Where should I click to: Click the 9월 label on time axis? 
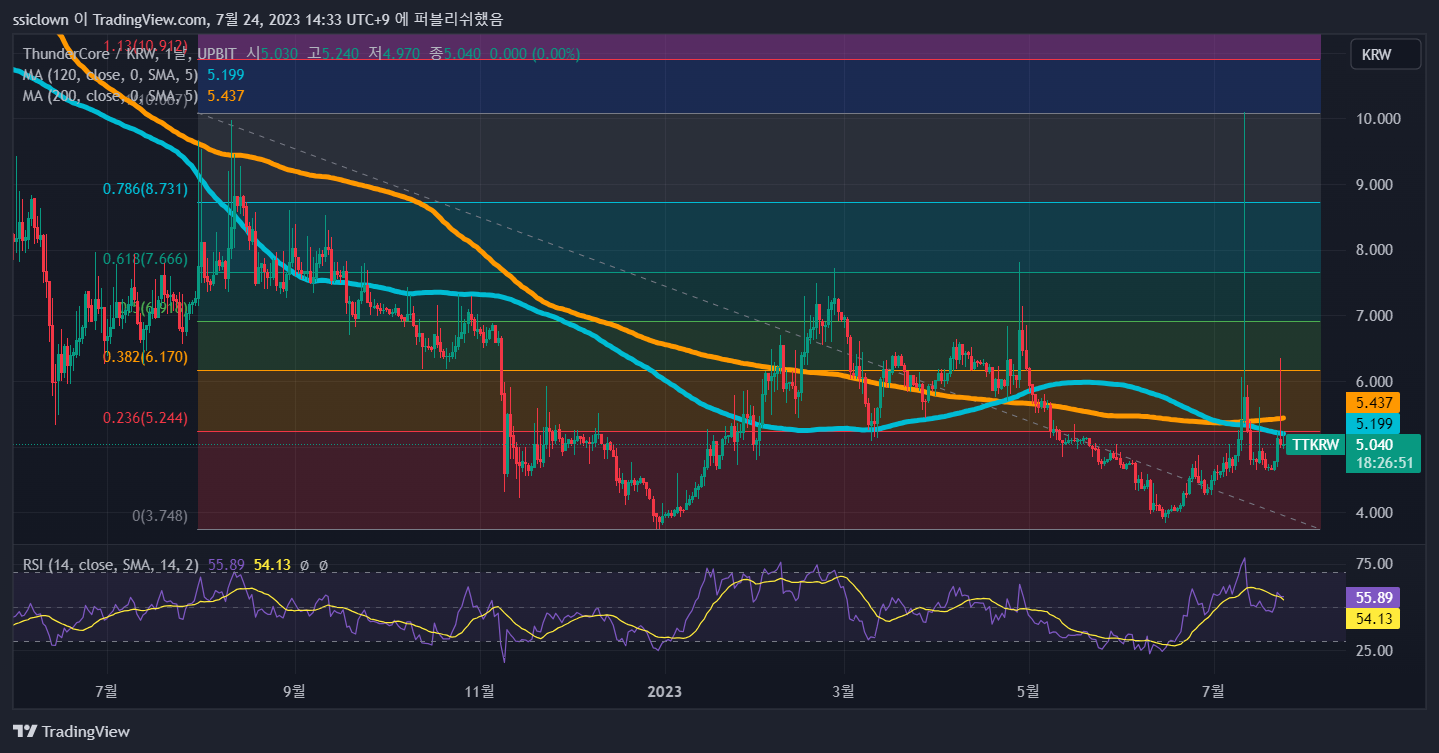[x=296, y=690]
